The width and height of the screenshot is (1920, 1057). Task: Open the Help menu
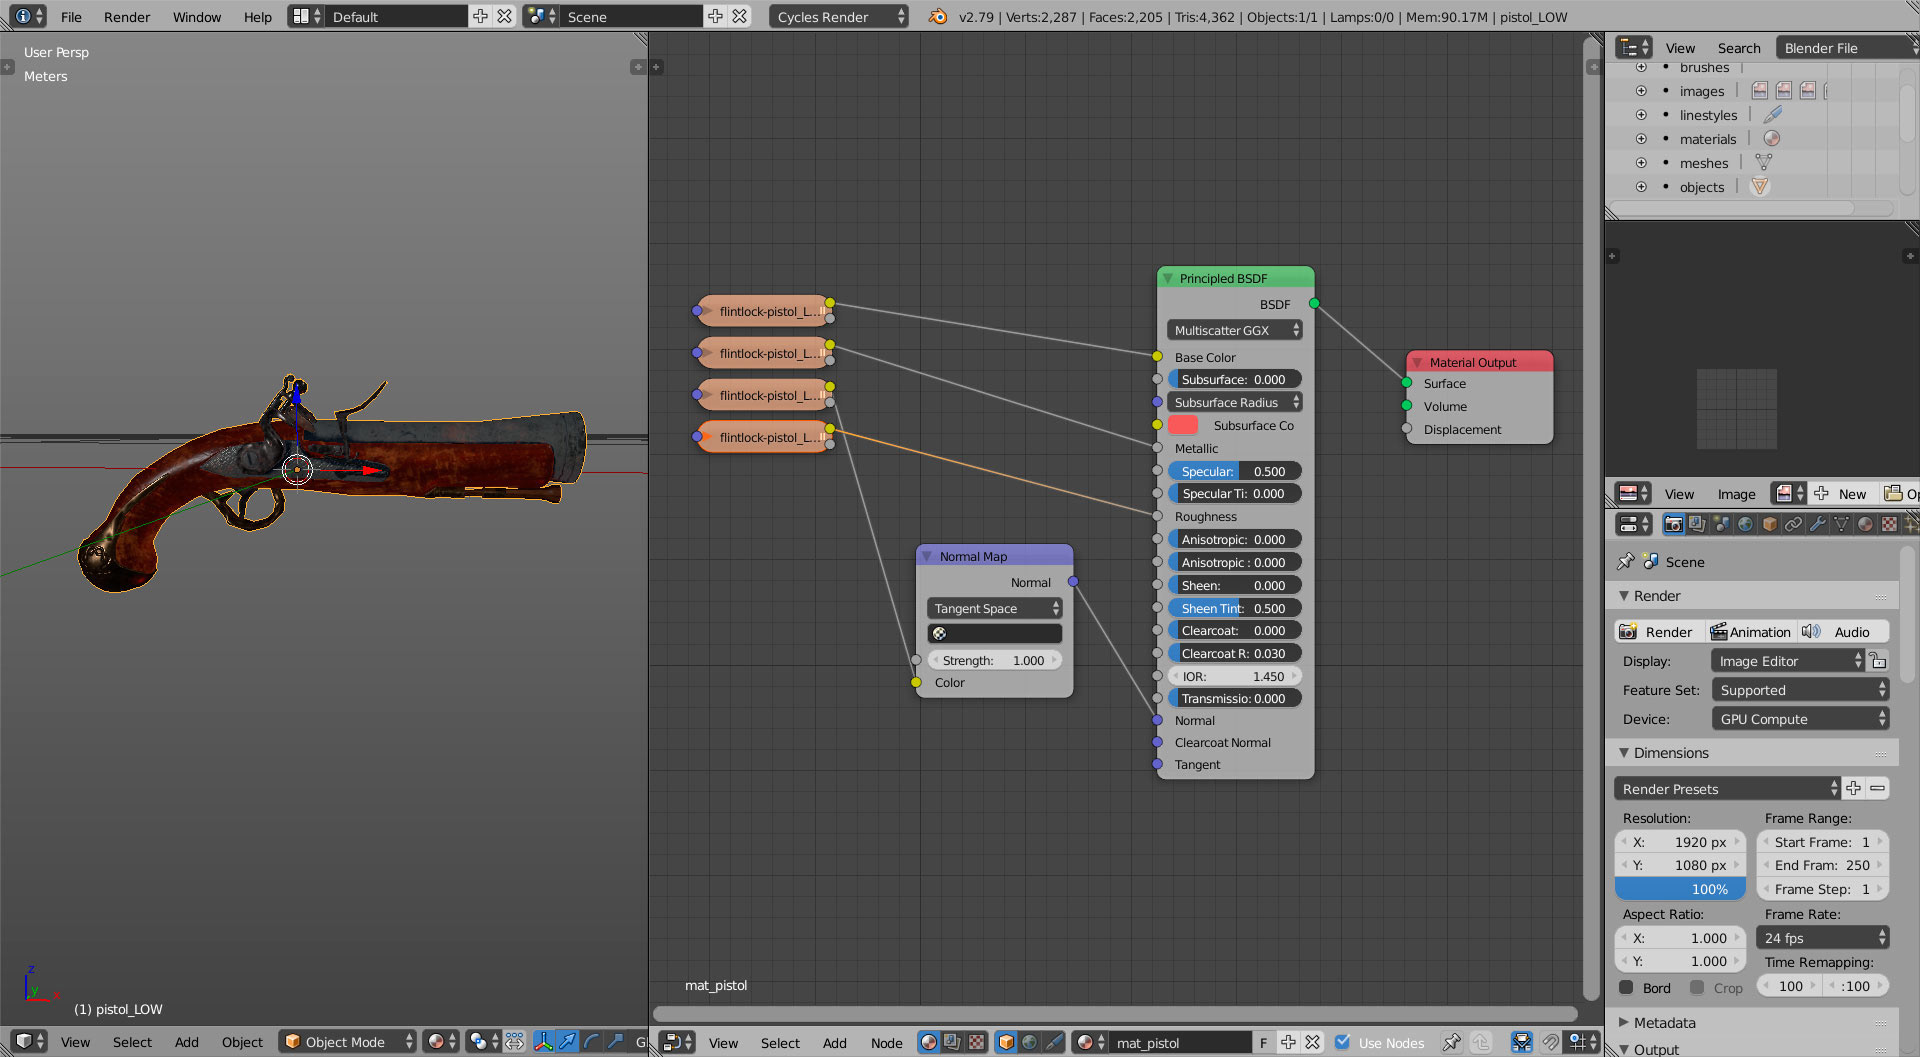(258, 16)
